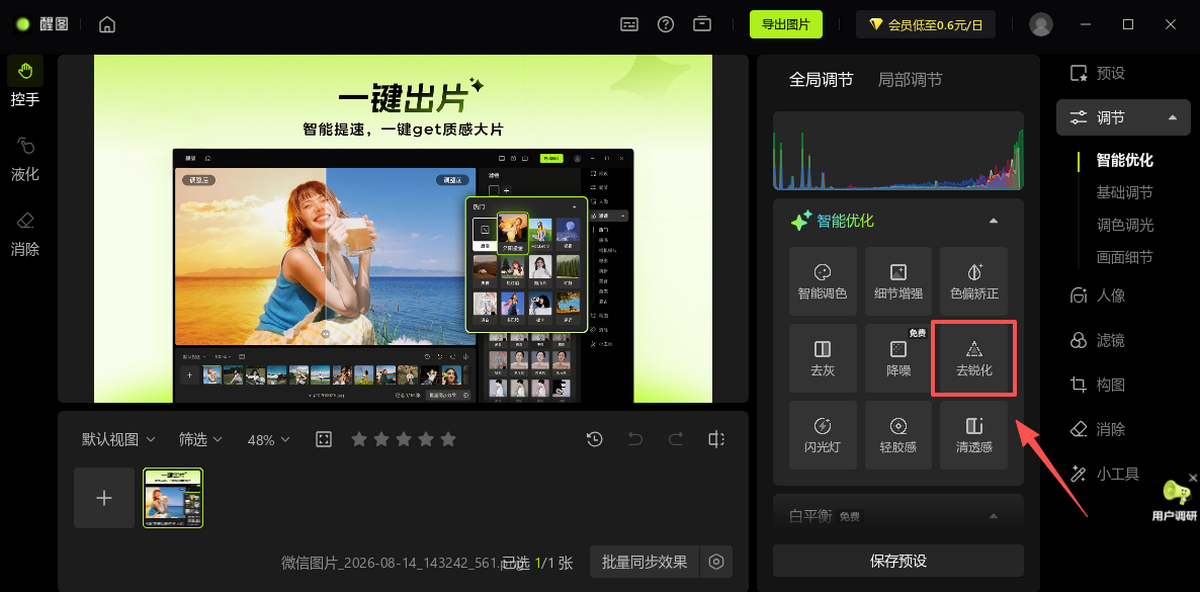The width and height of the screenshot is (1200, 592).
Task: Click the main canvas image
Action: pos(403,229)
